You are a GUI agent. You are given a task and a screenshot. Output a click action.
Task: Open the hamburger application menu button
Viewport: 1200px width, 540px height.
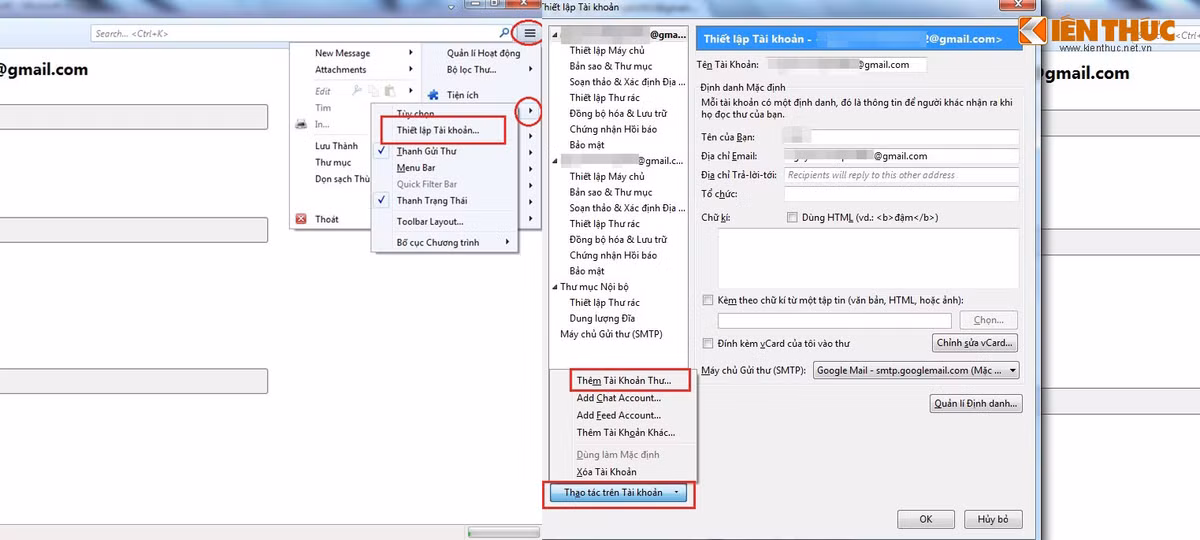click(530, 33)
